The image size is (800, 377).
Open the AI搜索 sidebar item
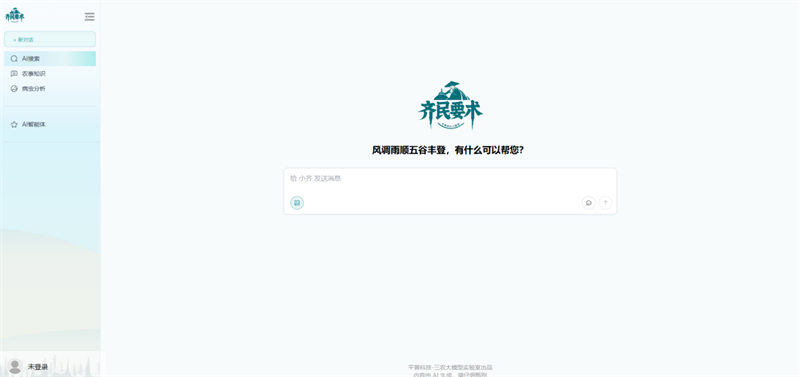click(x=50, y=59)
